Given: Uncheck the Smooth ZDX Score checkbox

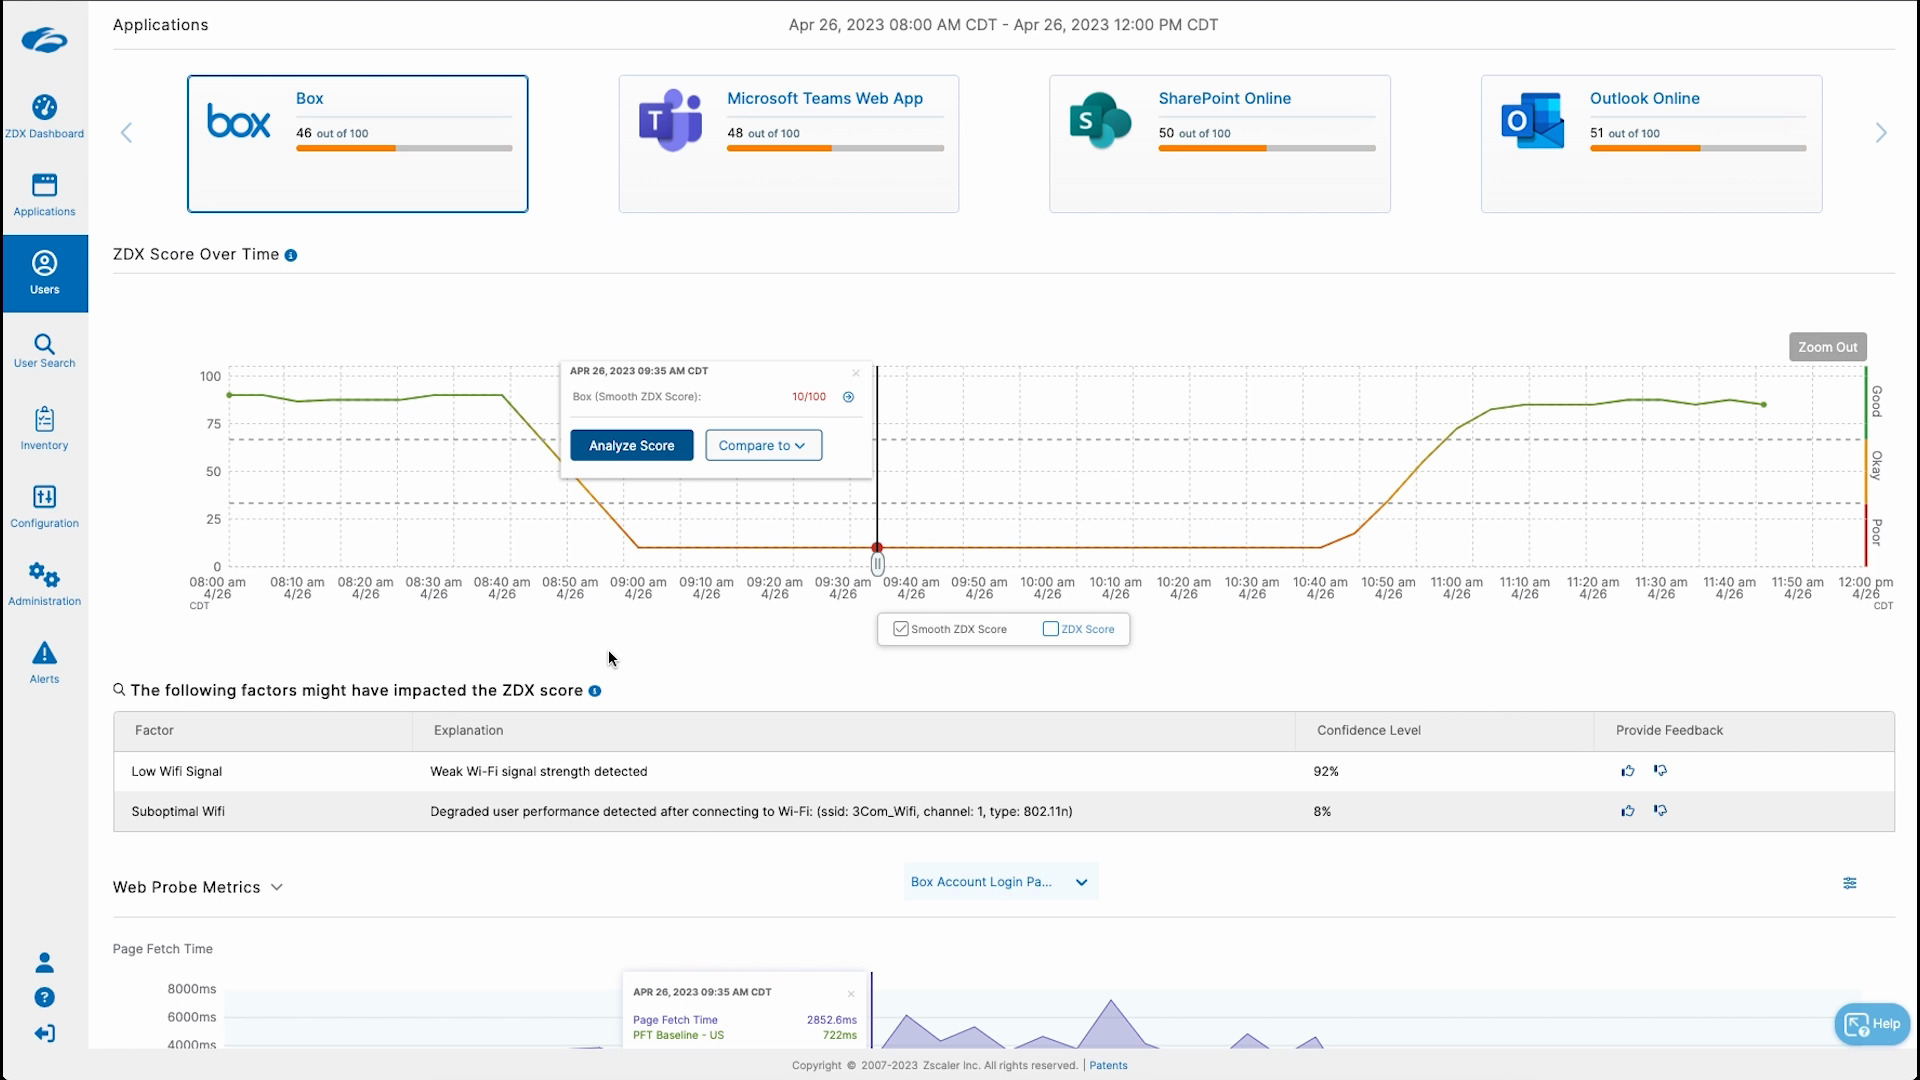Looking at the screenshot, I should (x=901, y=629).
